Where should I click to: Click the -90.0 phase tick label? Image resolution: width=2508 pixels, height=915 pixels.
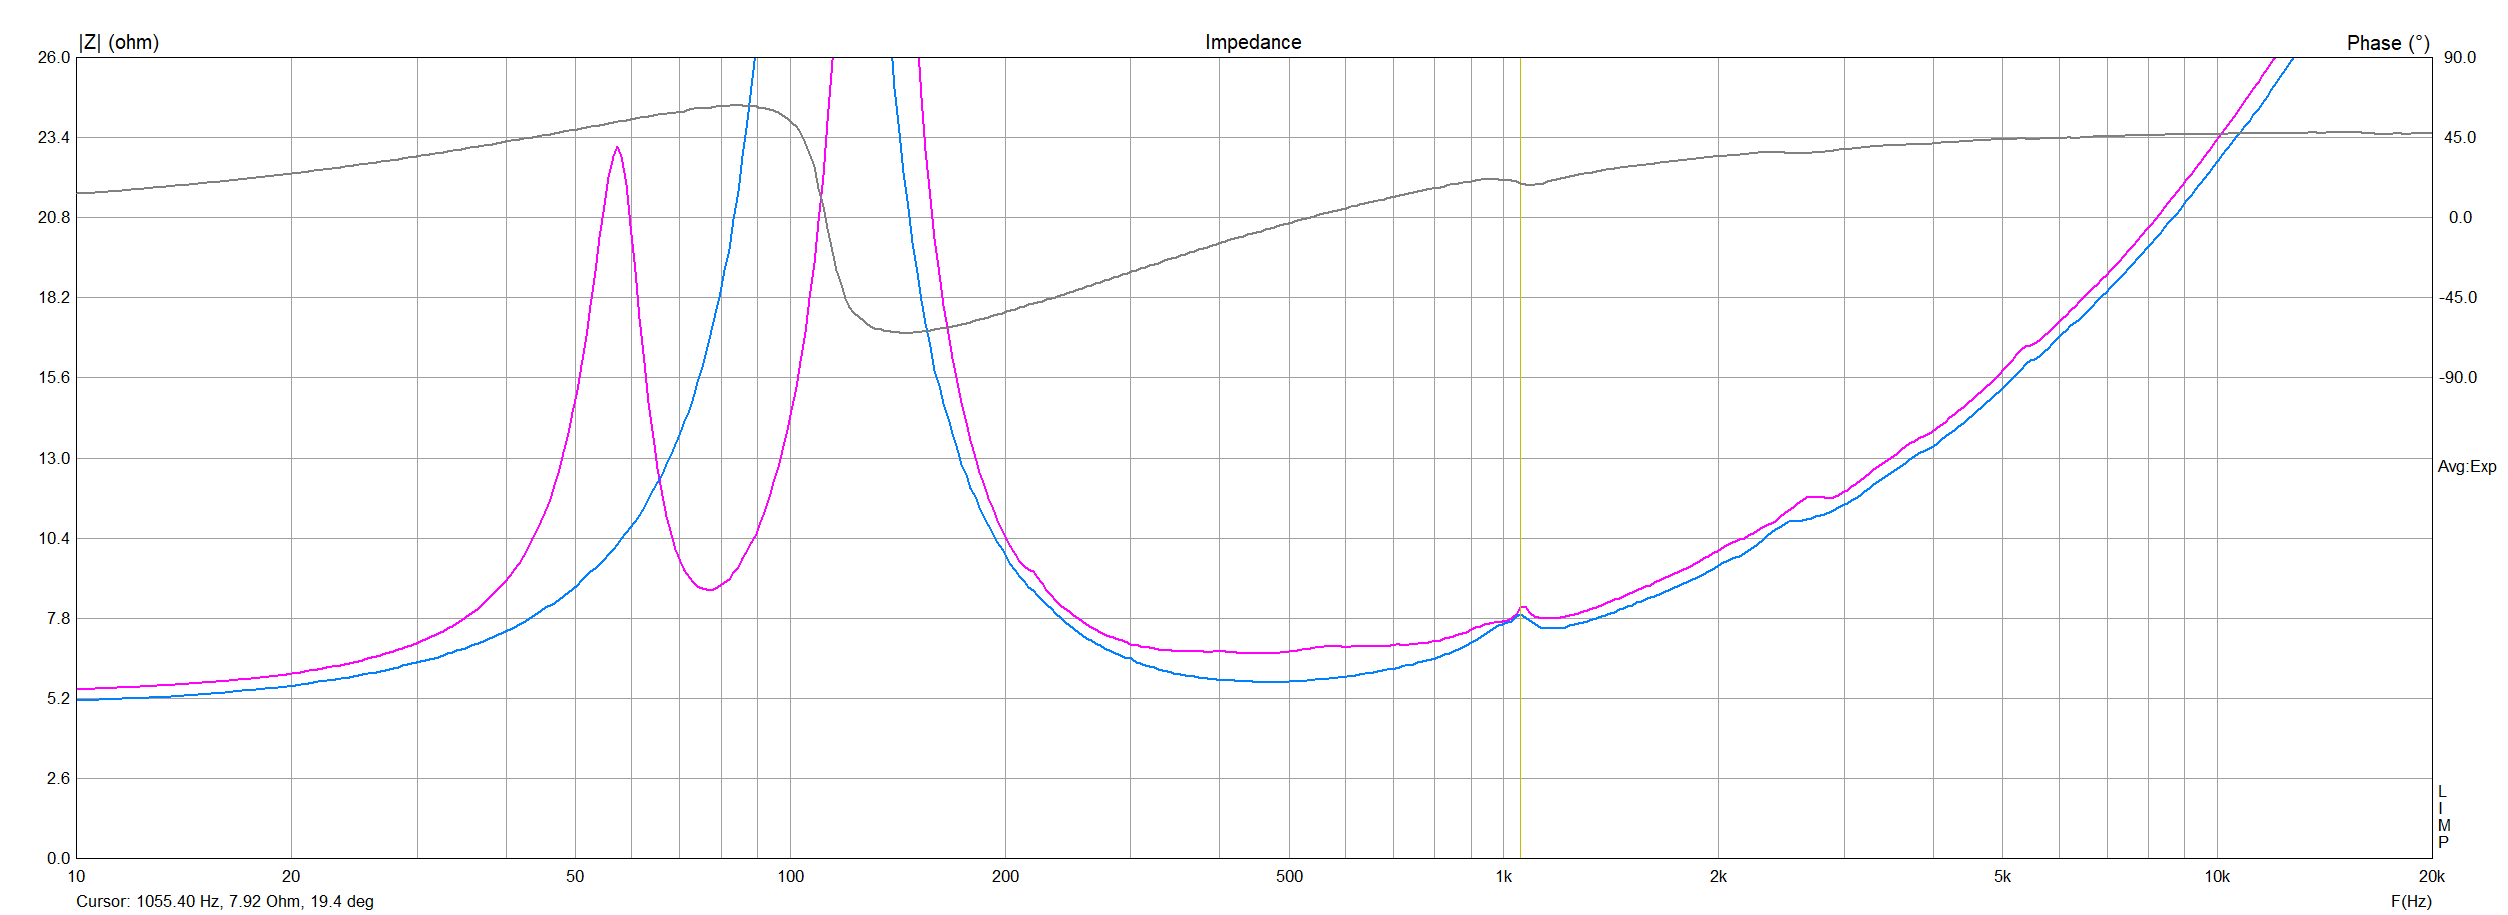point(2457,377)
